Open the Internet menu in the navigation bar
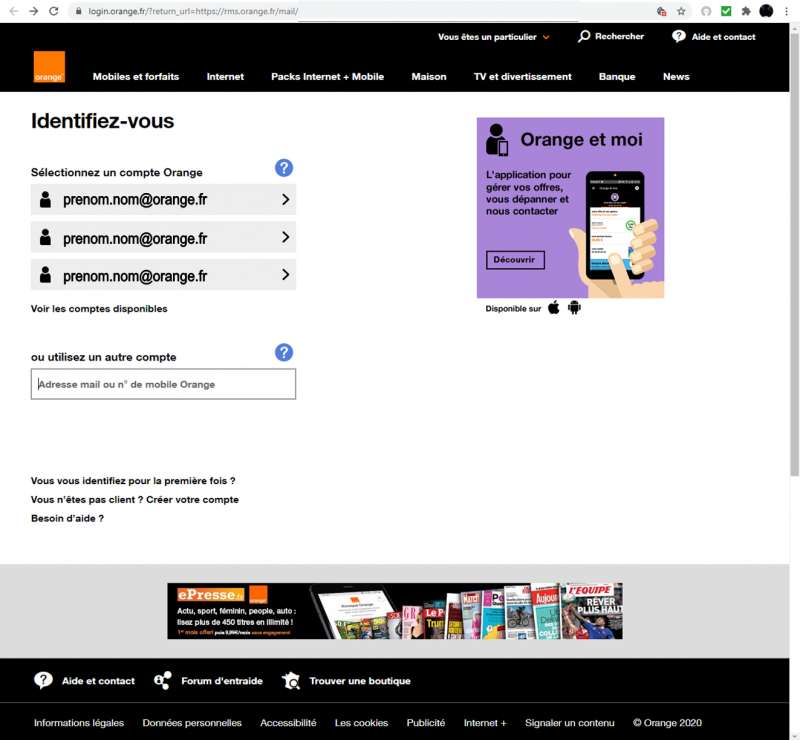Viewport: 800px width, 740px height. click(x=225, y=77)
